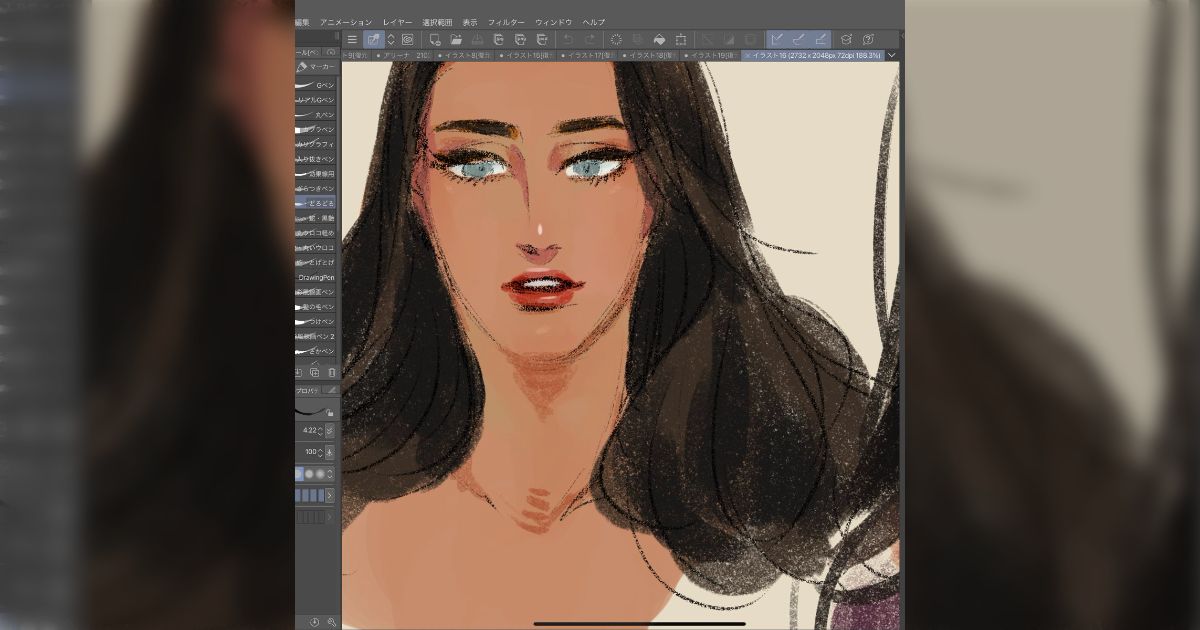Click the scale/transform icon in toolbar
The height and width of the screenshot is (630, 1200).
681,40
